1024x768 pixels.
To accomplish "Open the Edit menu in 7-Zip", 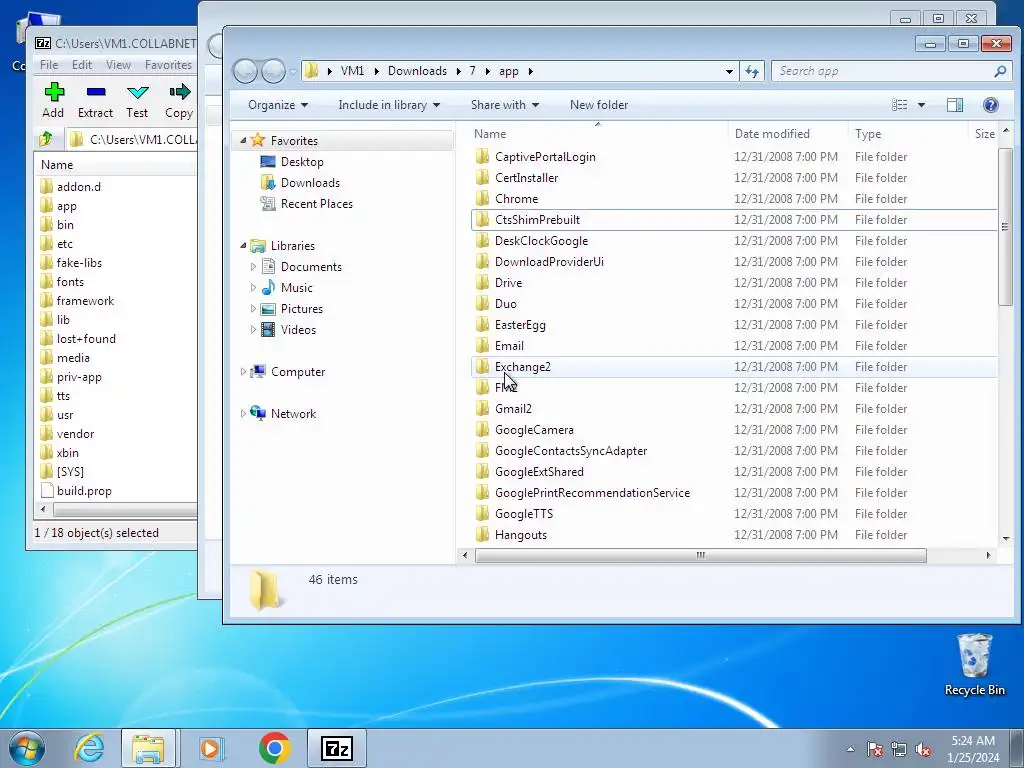I will point(82,65).
